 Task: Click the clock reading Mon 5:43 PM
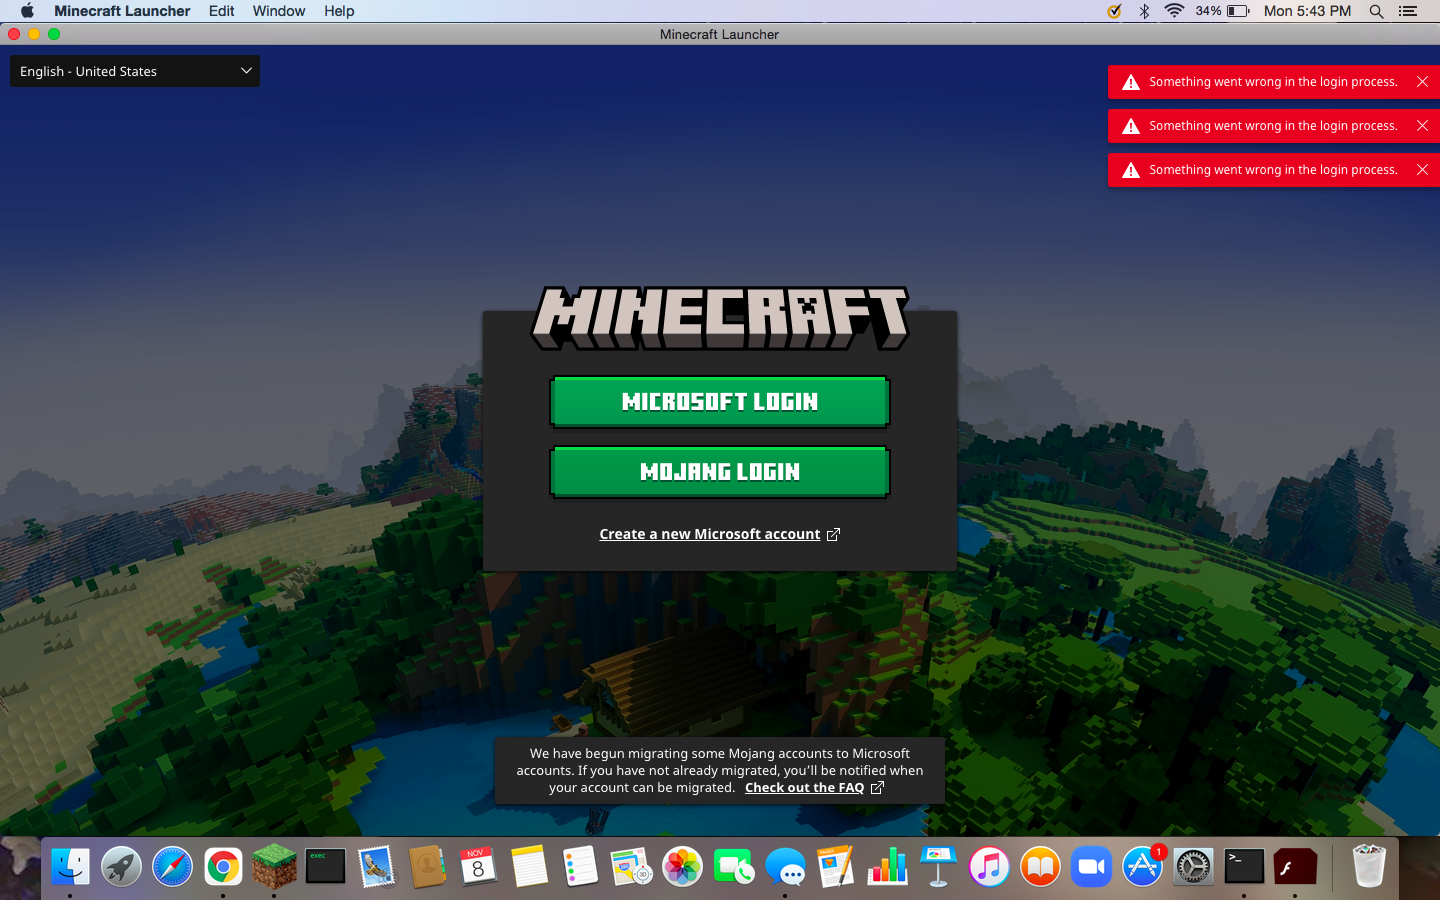(x=1307, y=11)
